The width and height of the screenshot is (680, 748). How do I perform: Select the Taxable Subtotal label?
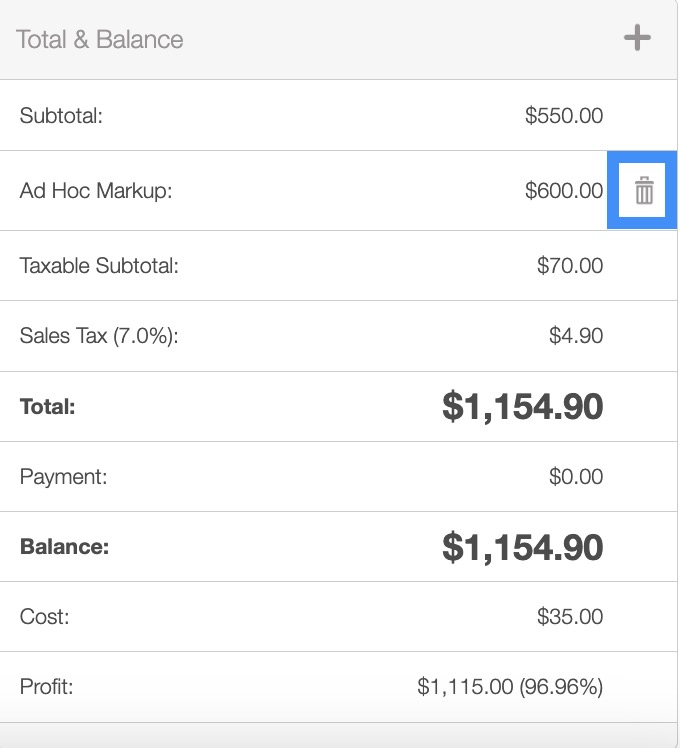[x=99, y=266]
